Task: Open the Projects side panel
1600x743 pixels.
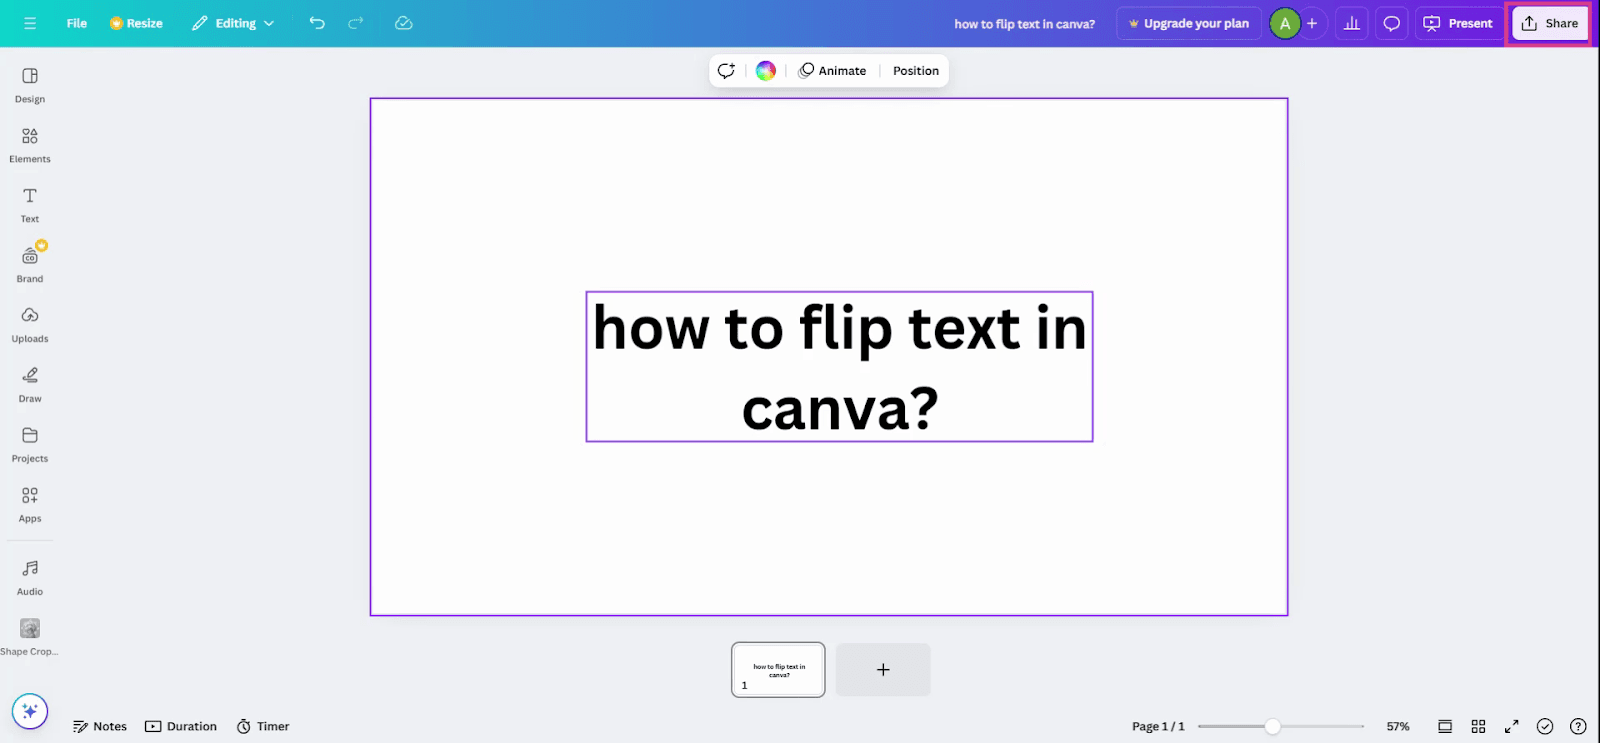Action: [30, 445]
